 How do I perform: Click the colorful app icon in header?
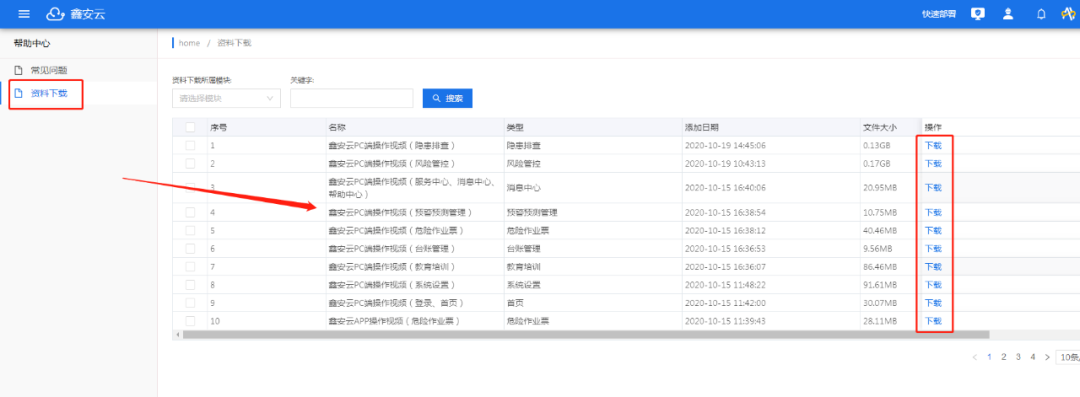tap(1068, 14)
